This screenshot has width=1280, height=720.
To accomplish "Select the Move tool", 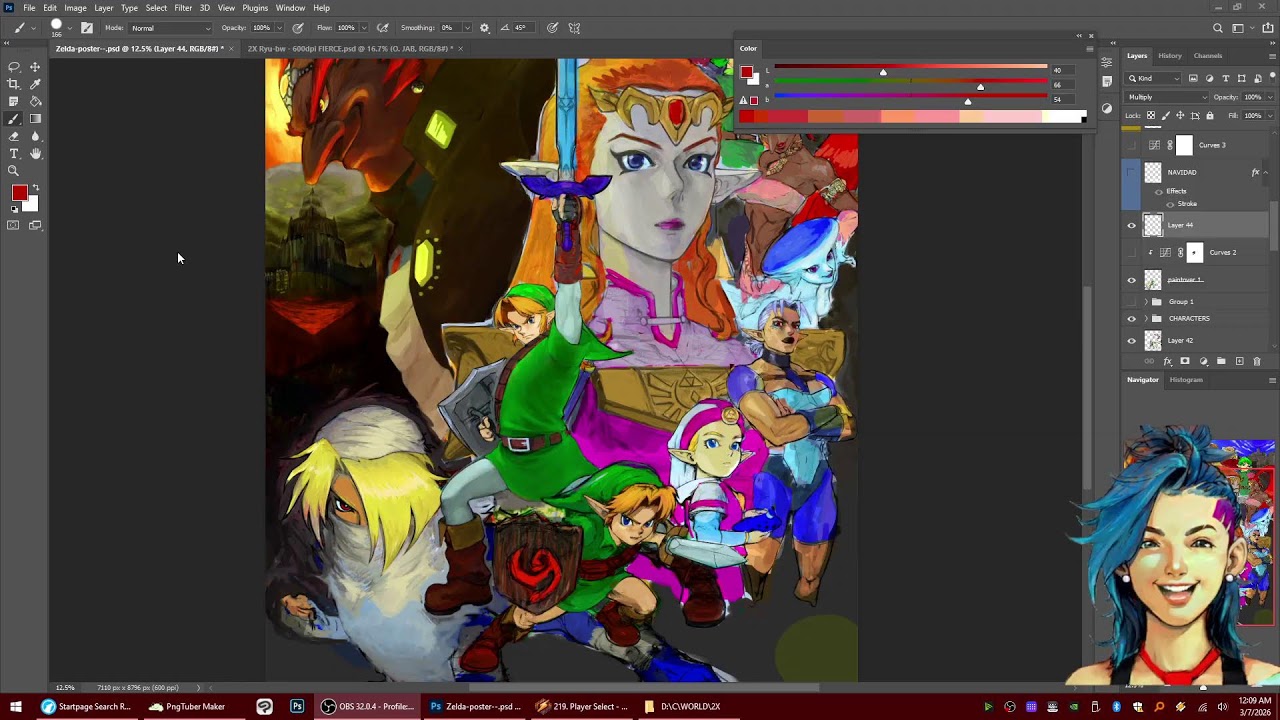I will (36, 67).
